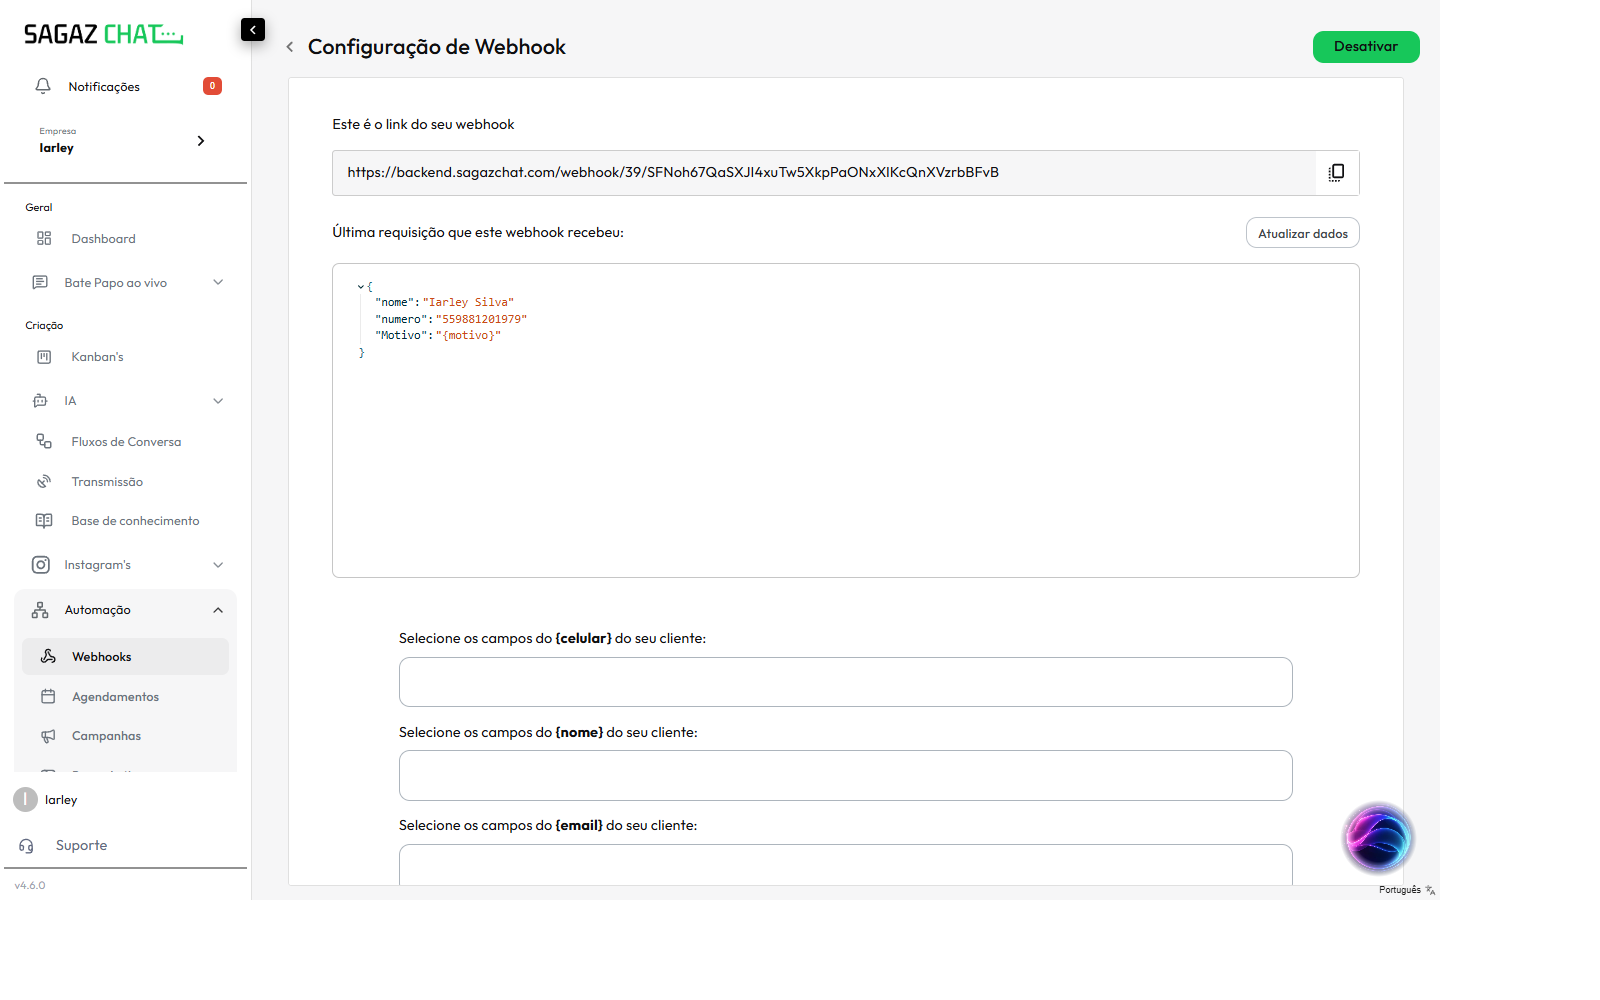
Task: Open the Iarley user profile name
Action: tap(61, 800)
